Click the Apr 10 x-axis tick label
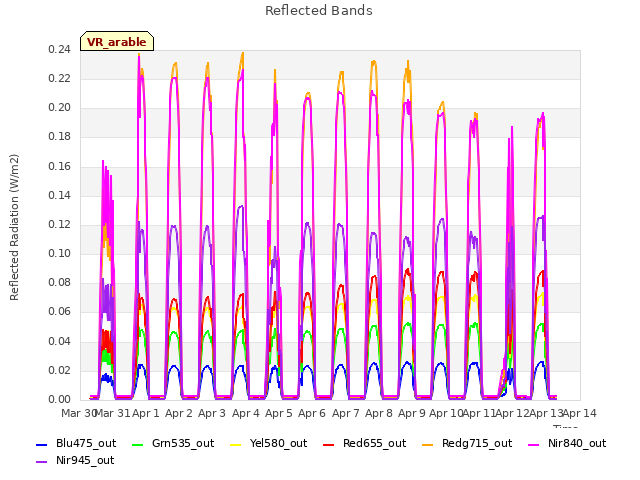The image size is (640, 480). tap(446, 413)
